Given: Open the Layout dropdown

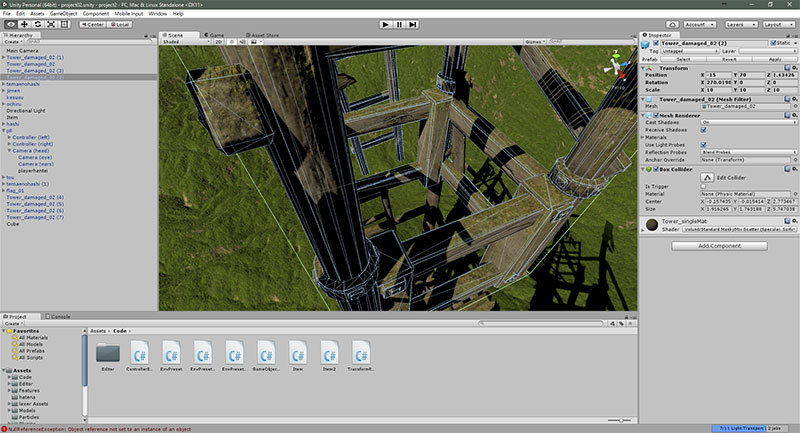Looking at the screenshot, I should (778, 24).
